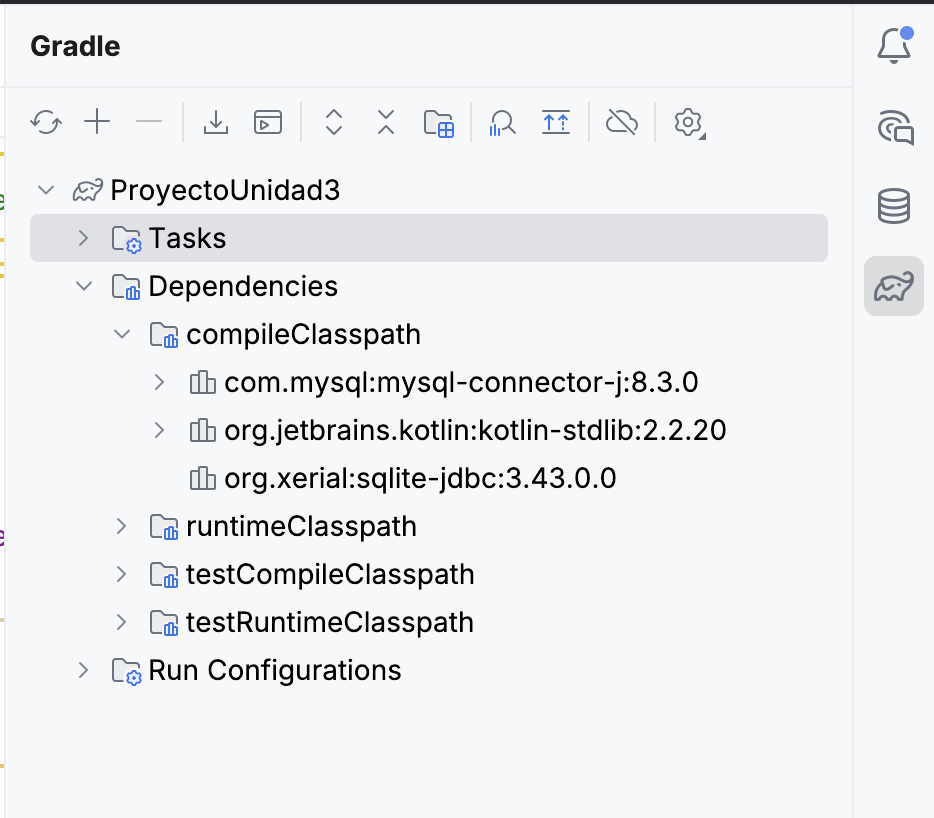
Task: Click the library icon beside sqlite-jdbc
Action: (x=203, y=478)
